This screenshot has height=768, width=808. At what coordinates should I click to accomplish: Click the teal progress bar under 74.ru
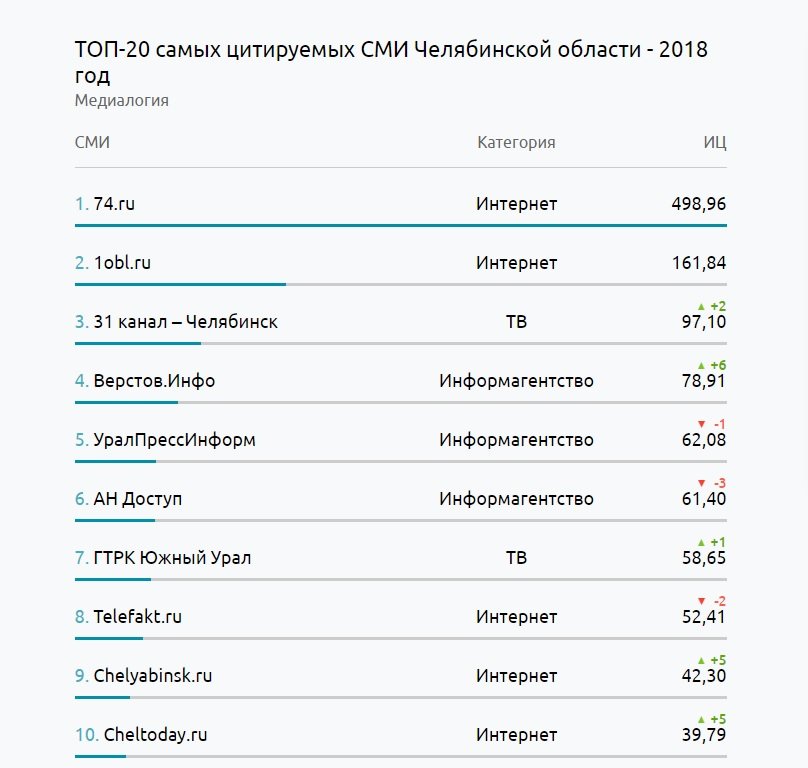(x=400, y=226)
